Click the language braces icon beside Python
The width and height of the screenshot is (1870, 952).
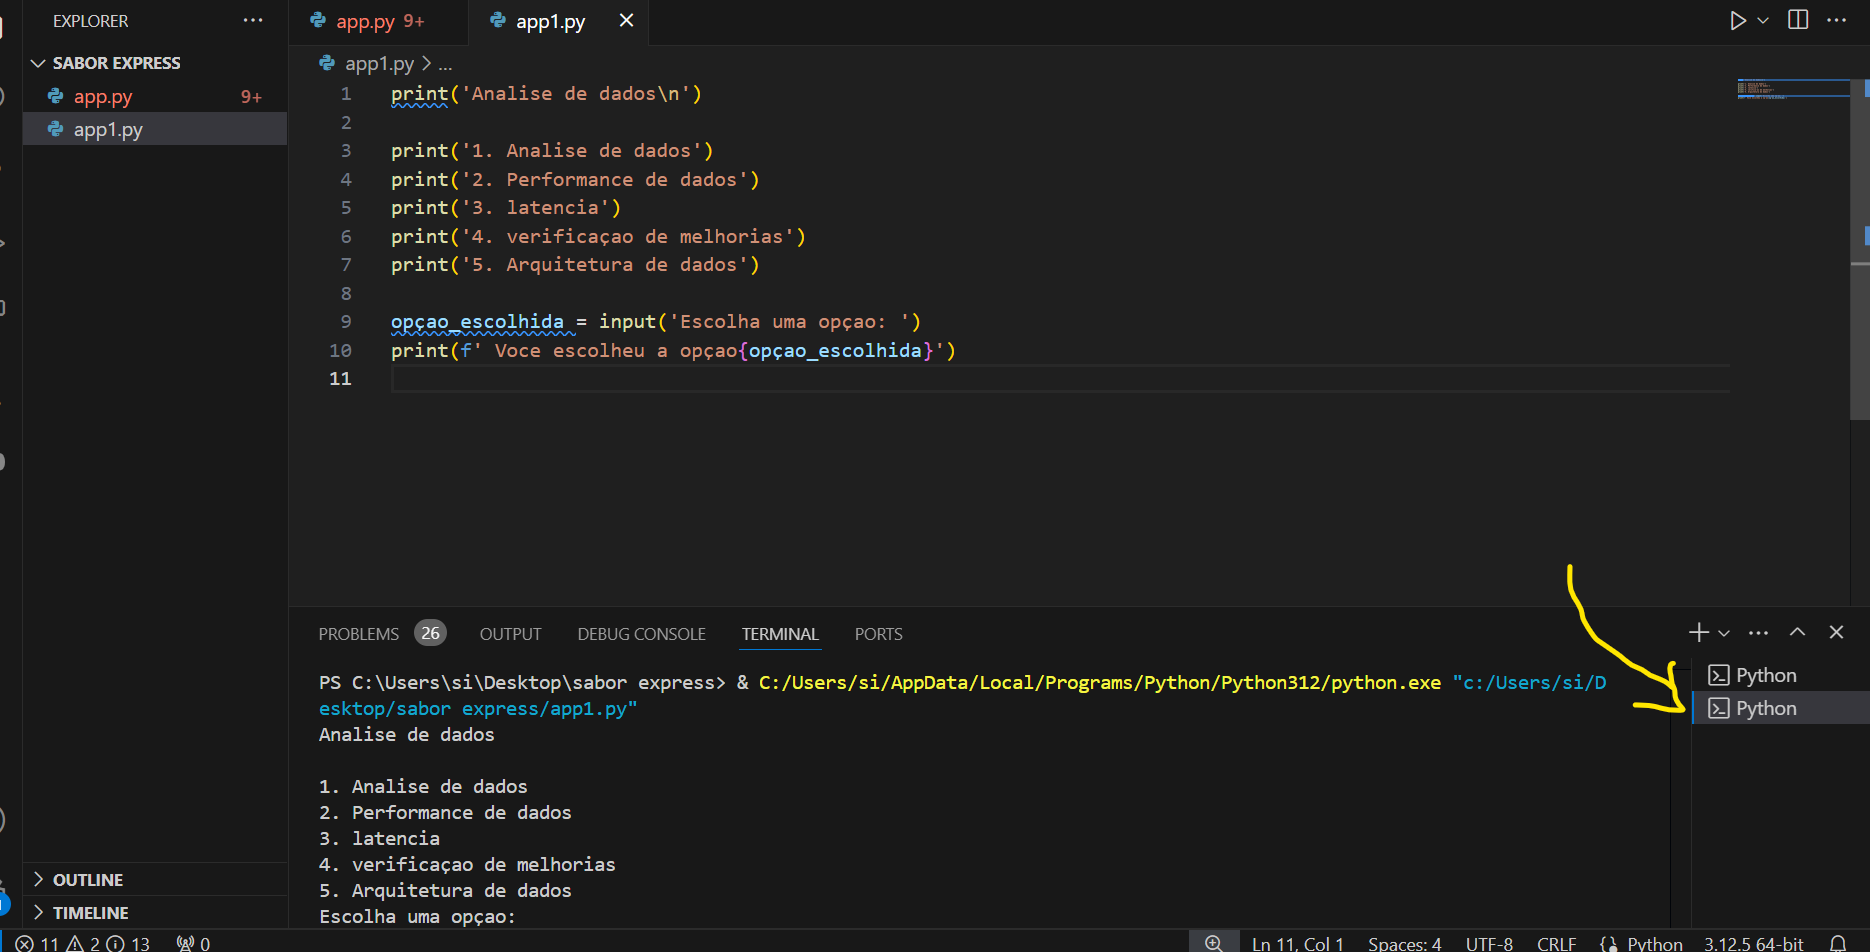coord(1608,943)
